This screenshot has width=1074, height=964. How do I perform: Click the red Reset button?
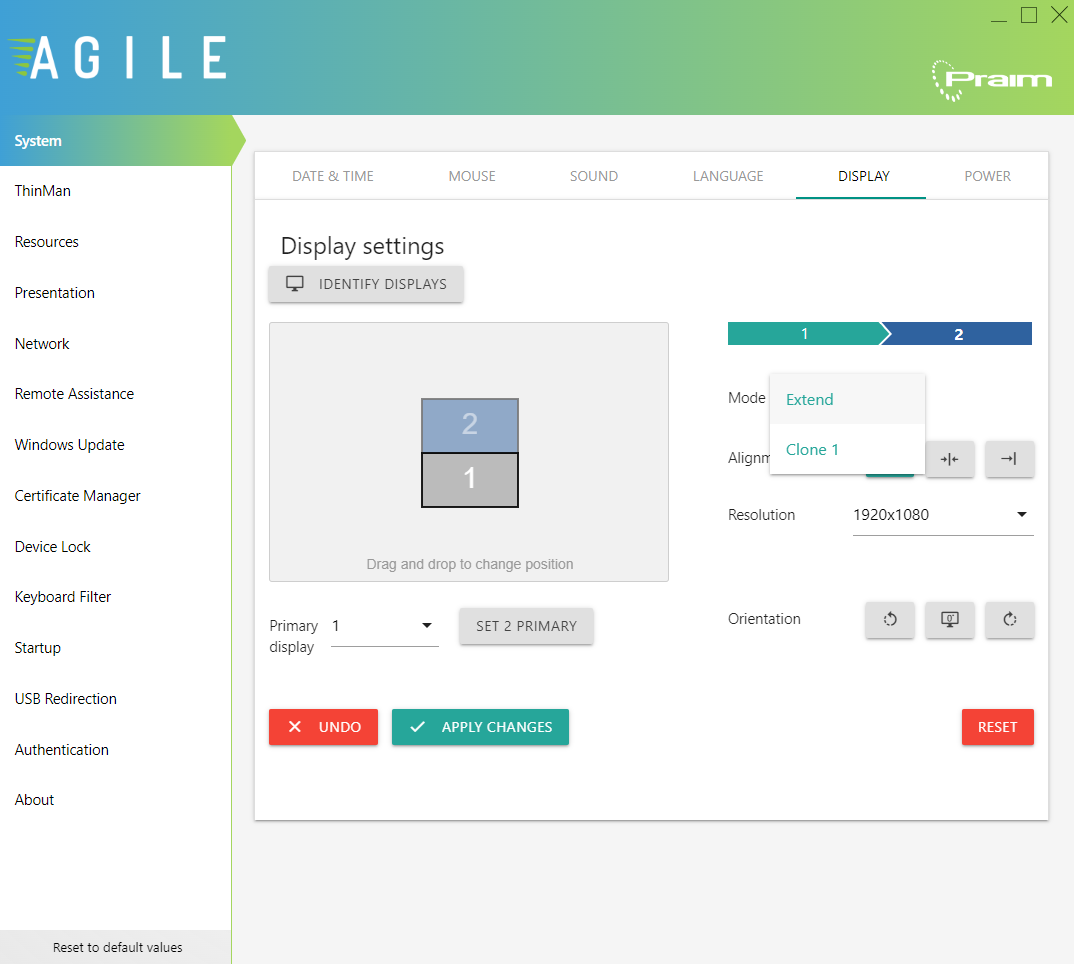(x=997, y=727)
